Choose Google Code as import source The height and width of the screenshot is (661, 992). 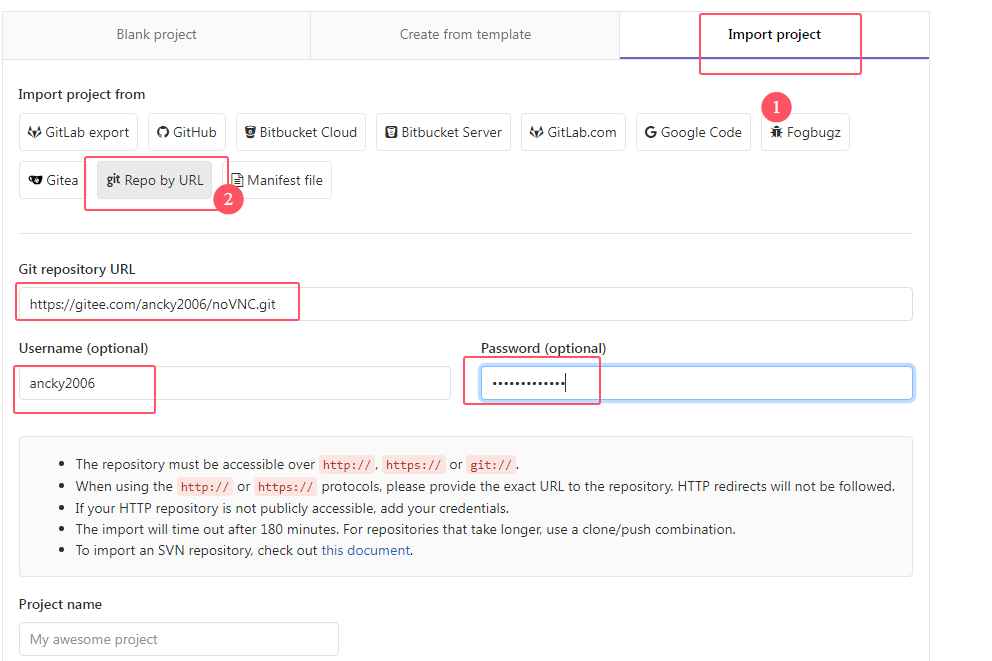pyautogui.click(x=693, y=132)
